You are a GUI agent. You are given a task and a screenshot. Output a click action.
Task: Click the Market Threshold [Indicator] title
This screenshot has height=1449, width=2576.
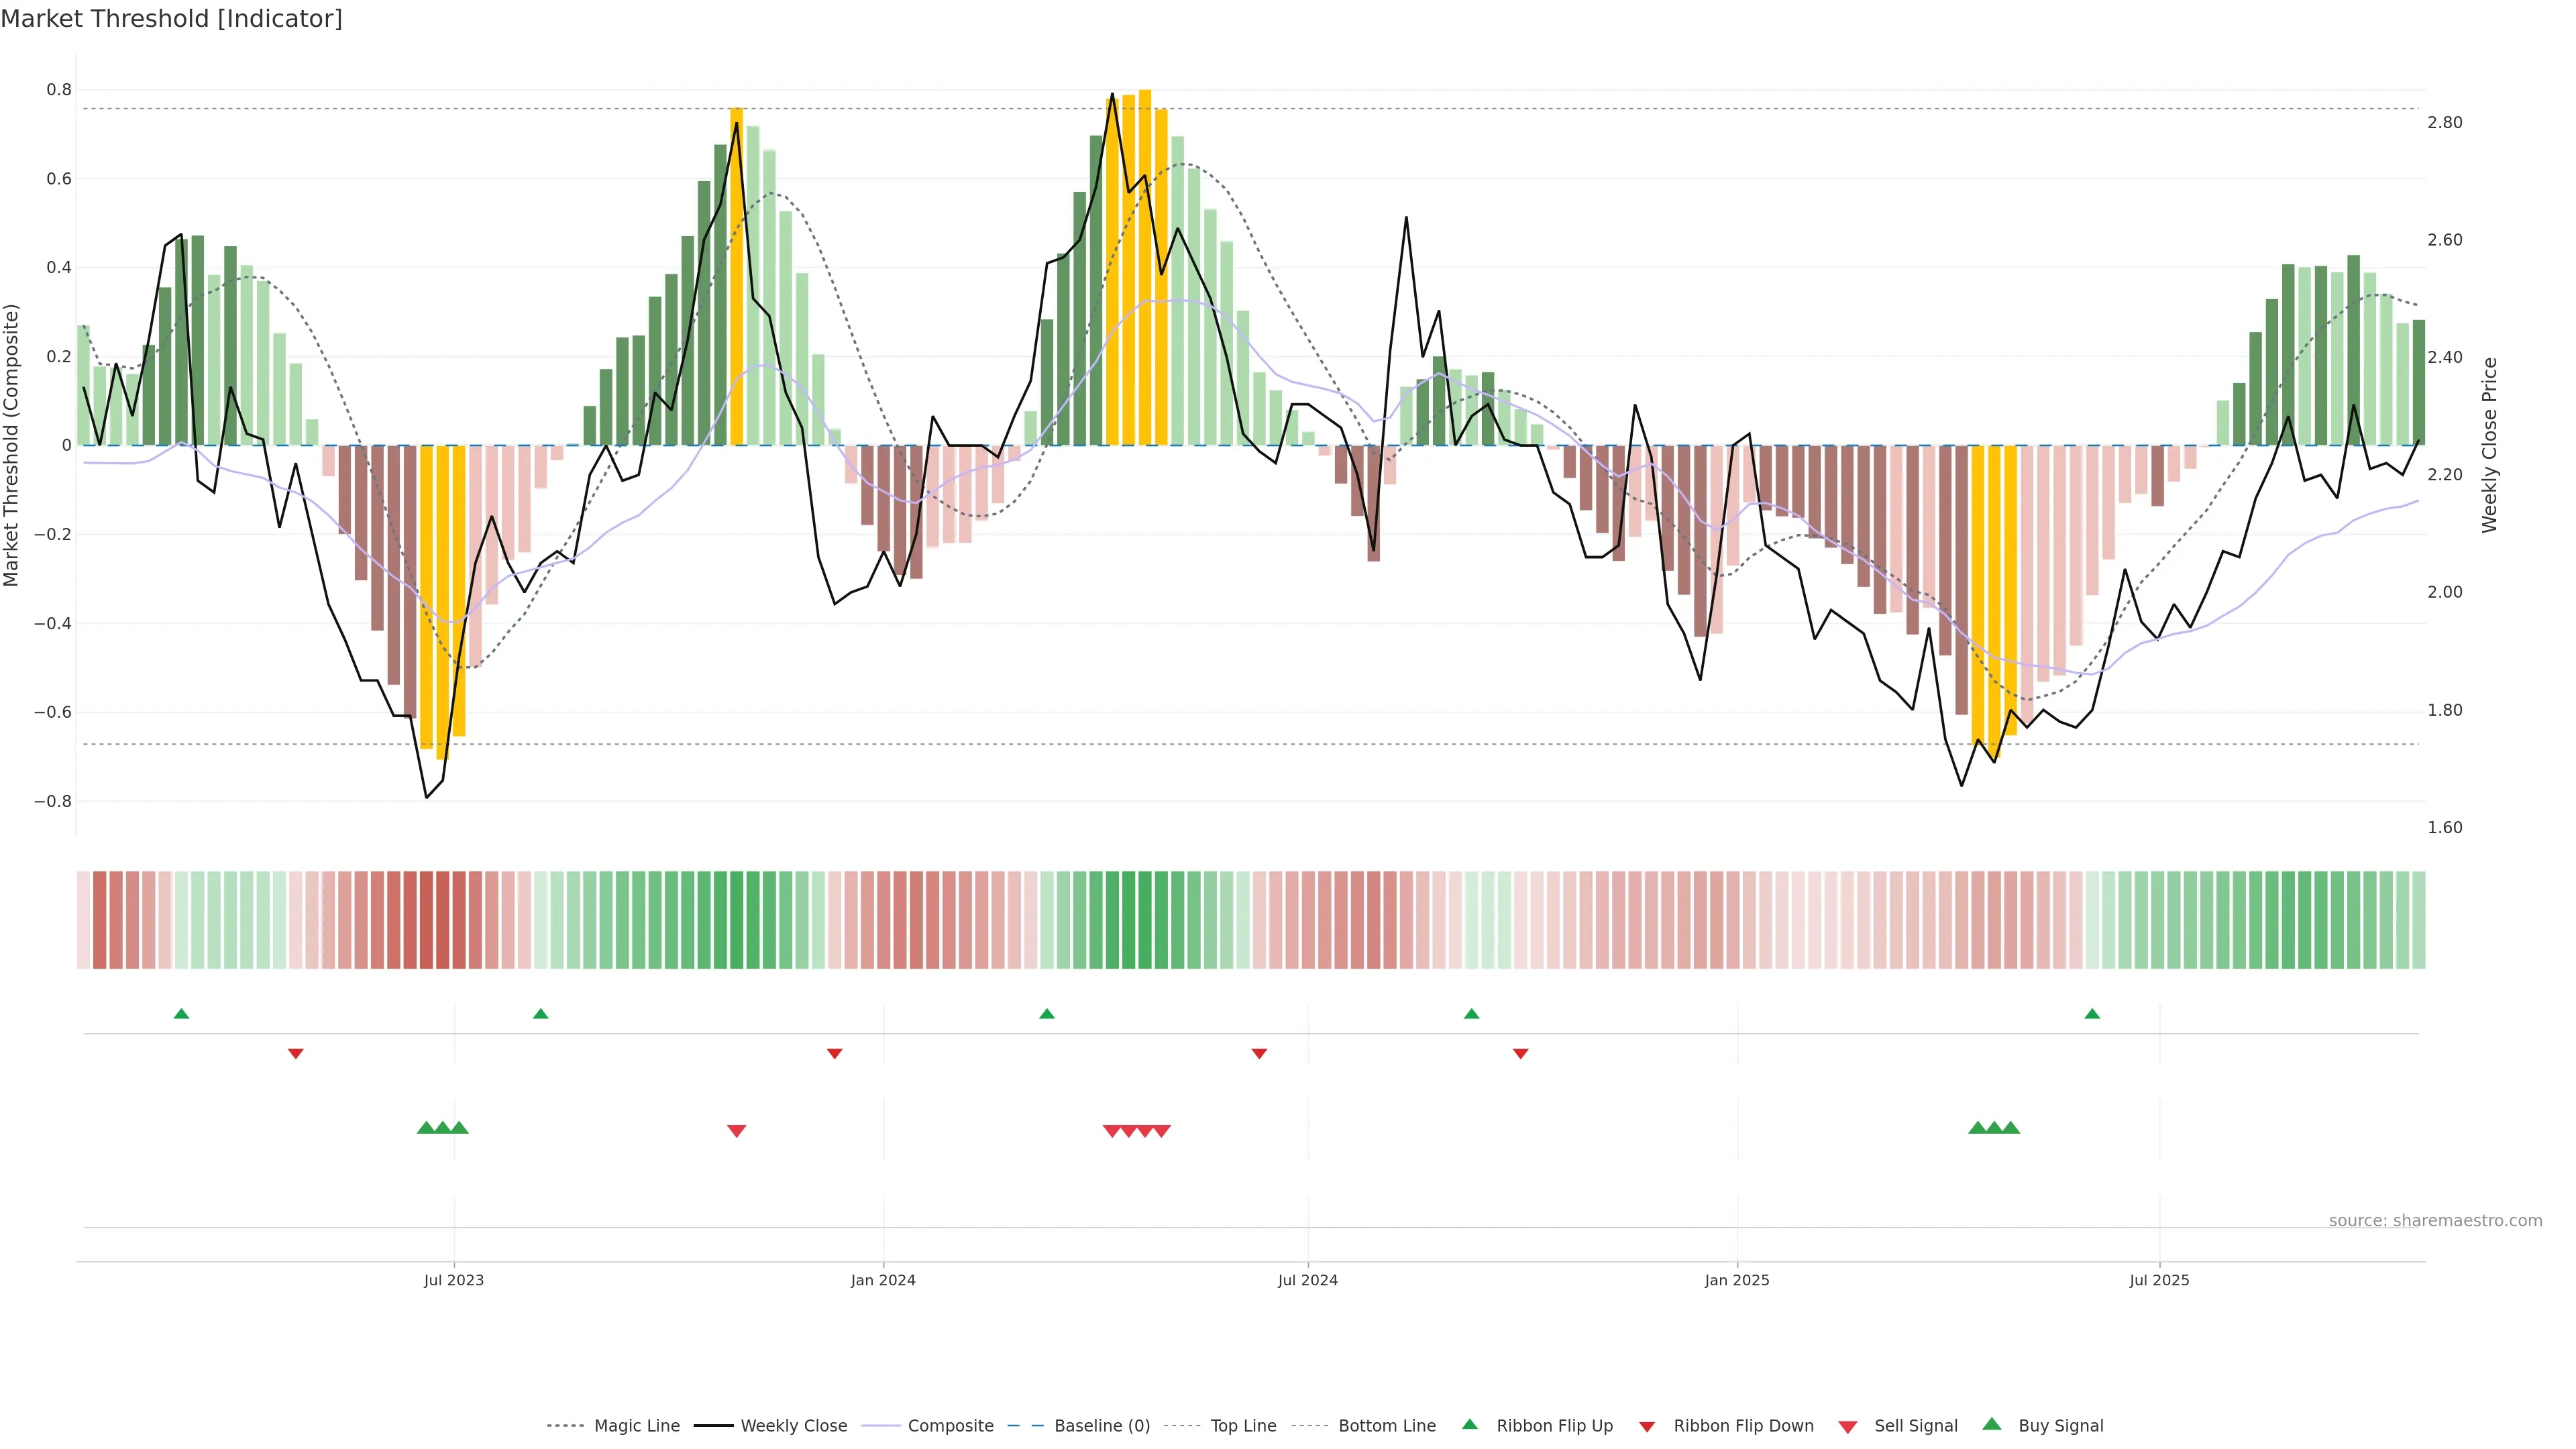[171, 19]
